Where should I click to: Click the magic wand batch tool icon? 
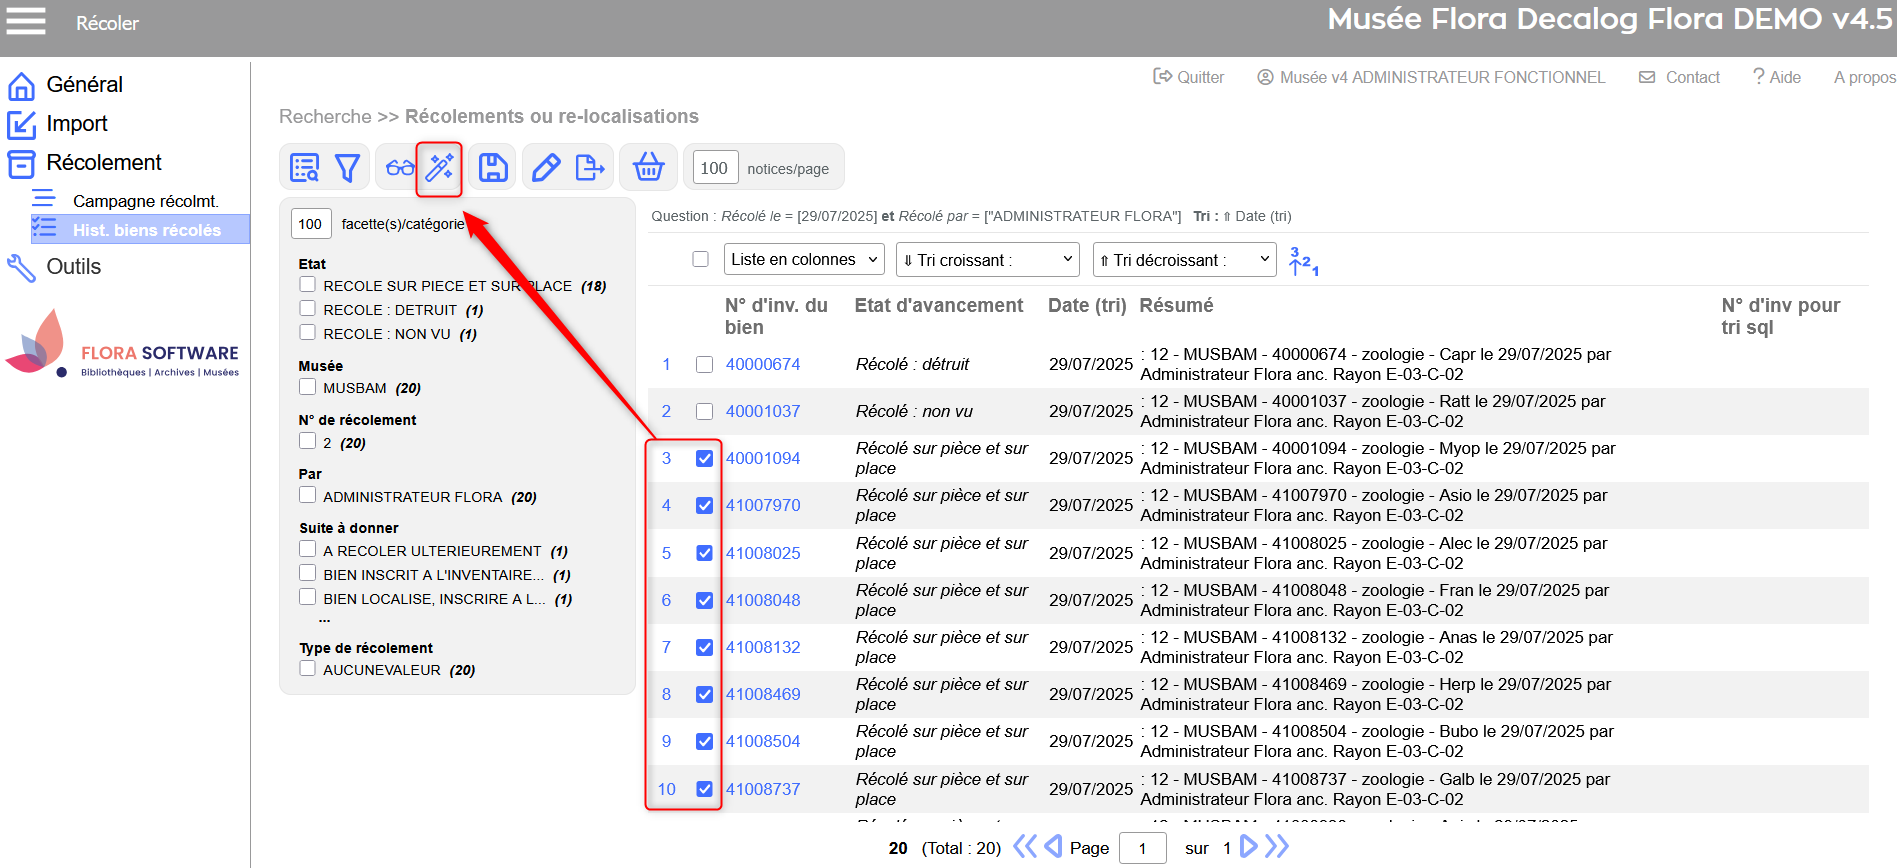click(x=440, y=167)
